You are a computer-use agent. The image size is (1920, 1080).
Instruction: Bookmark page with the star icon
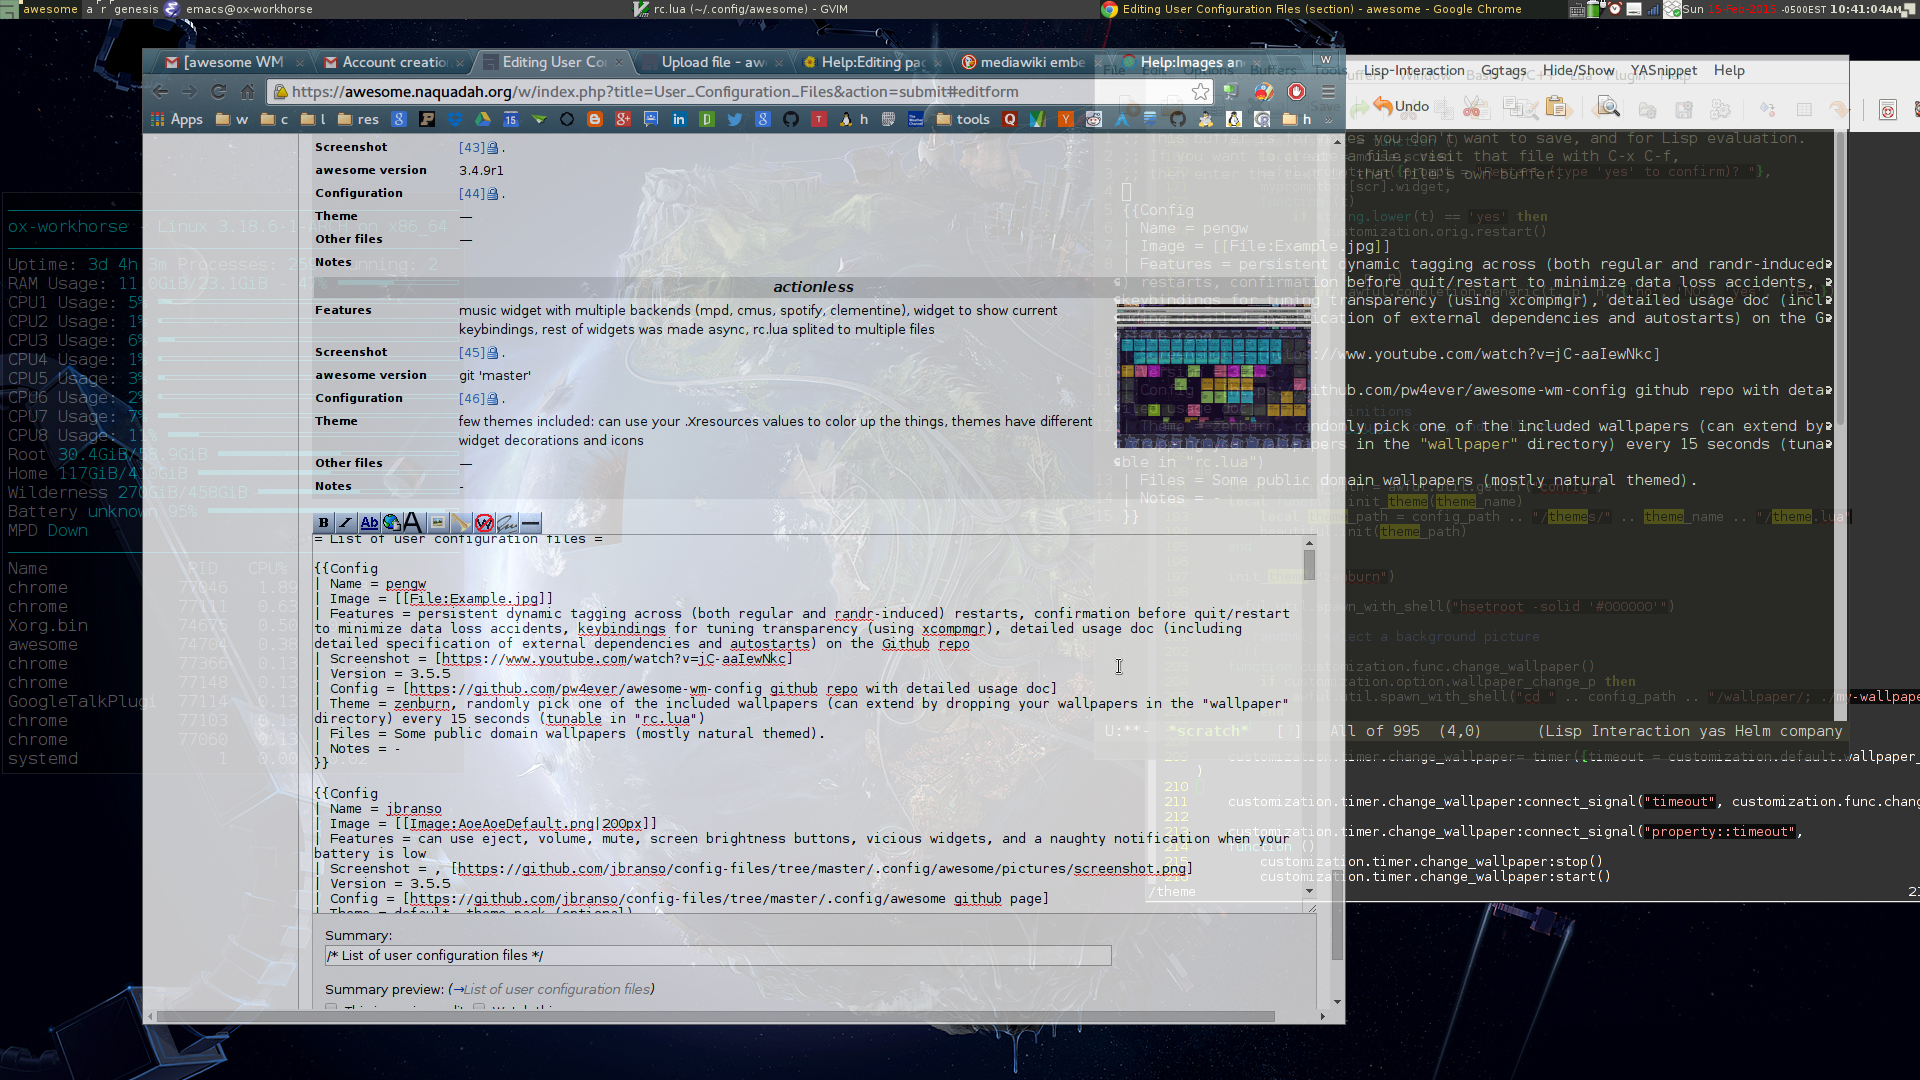(1200, 92)
